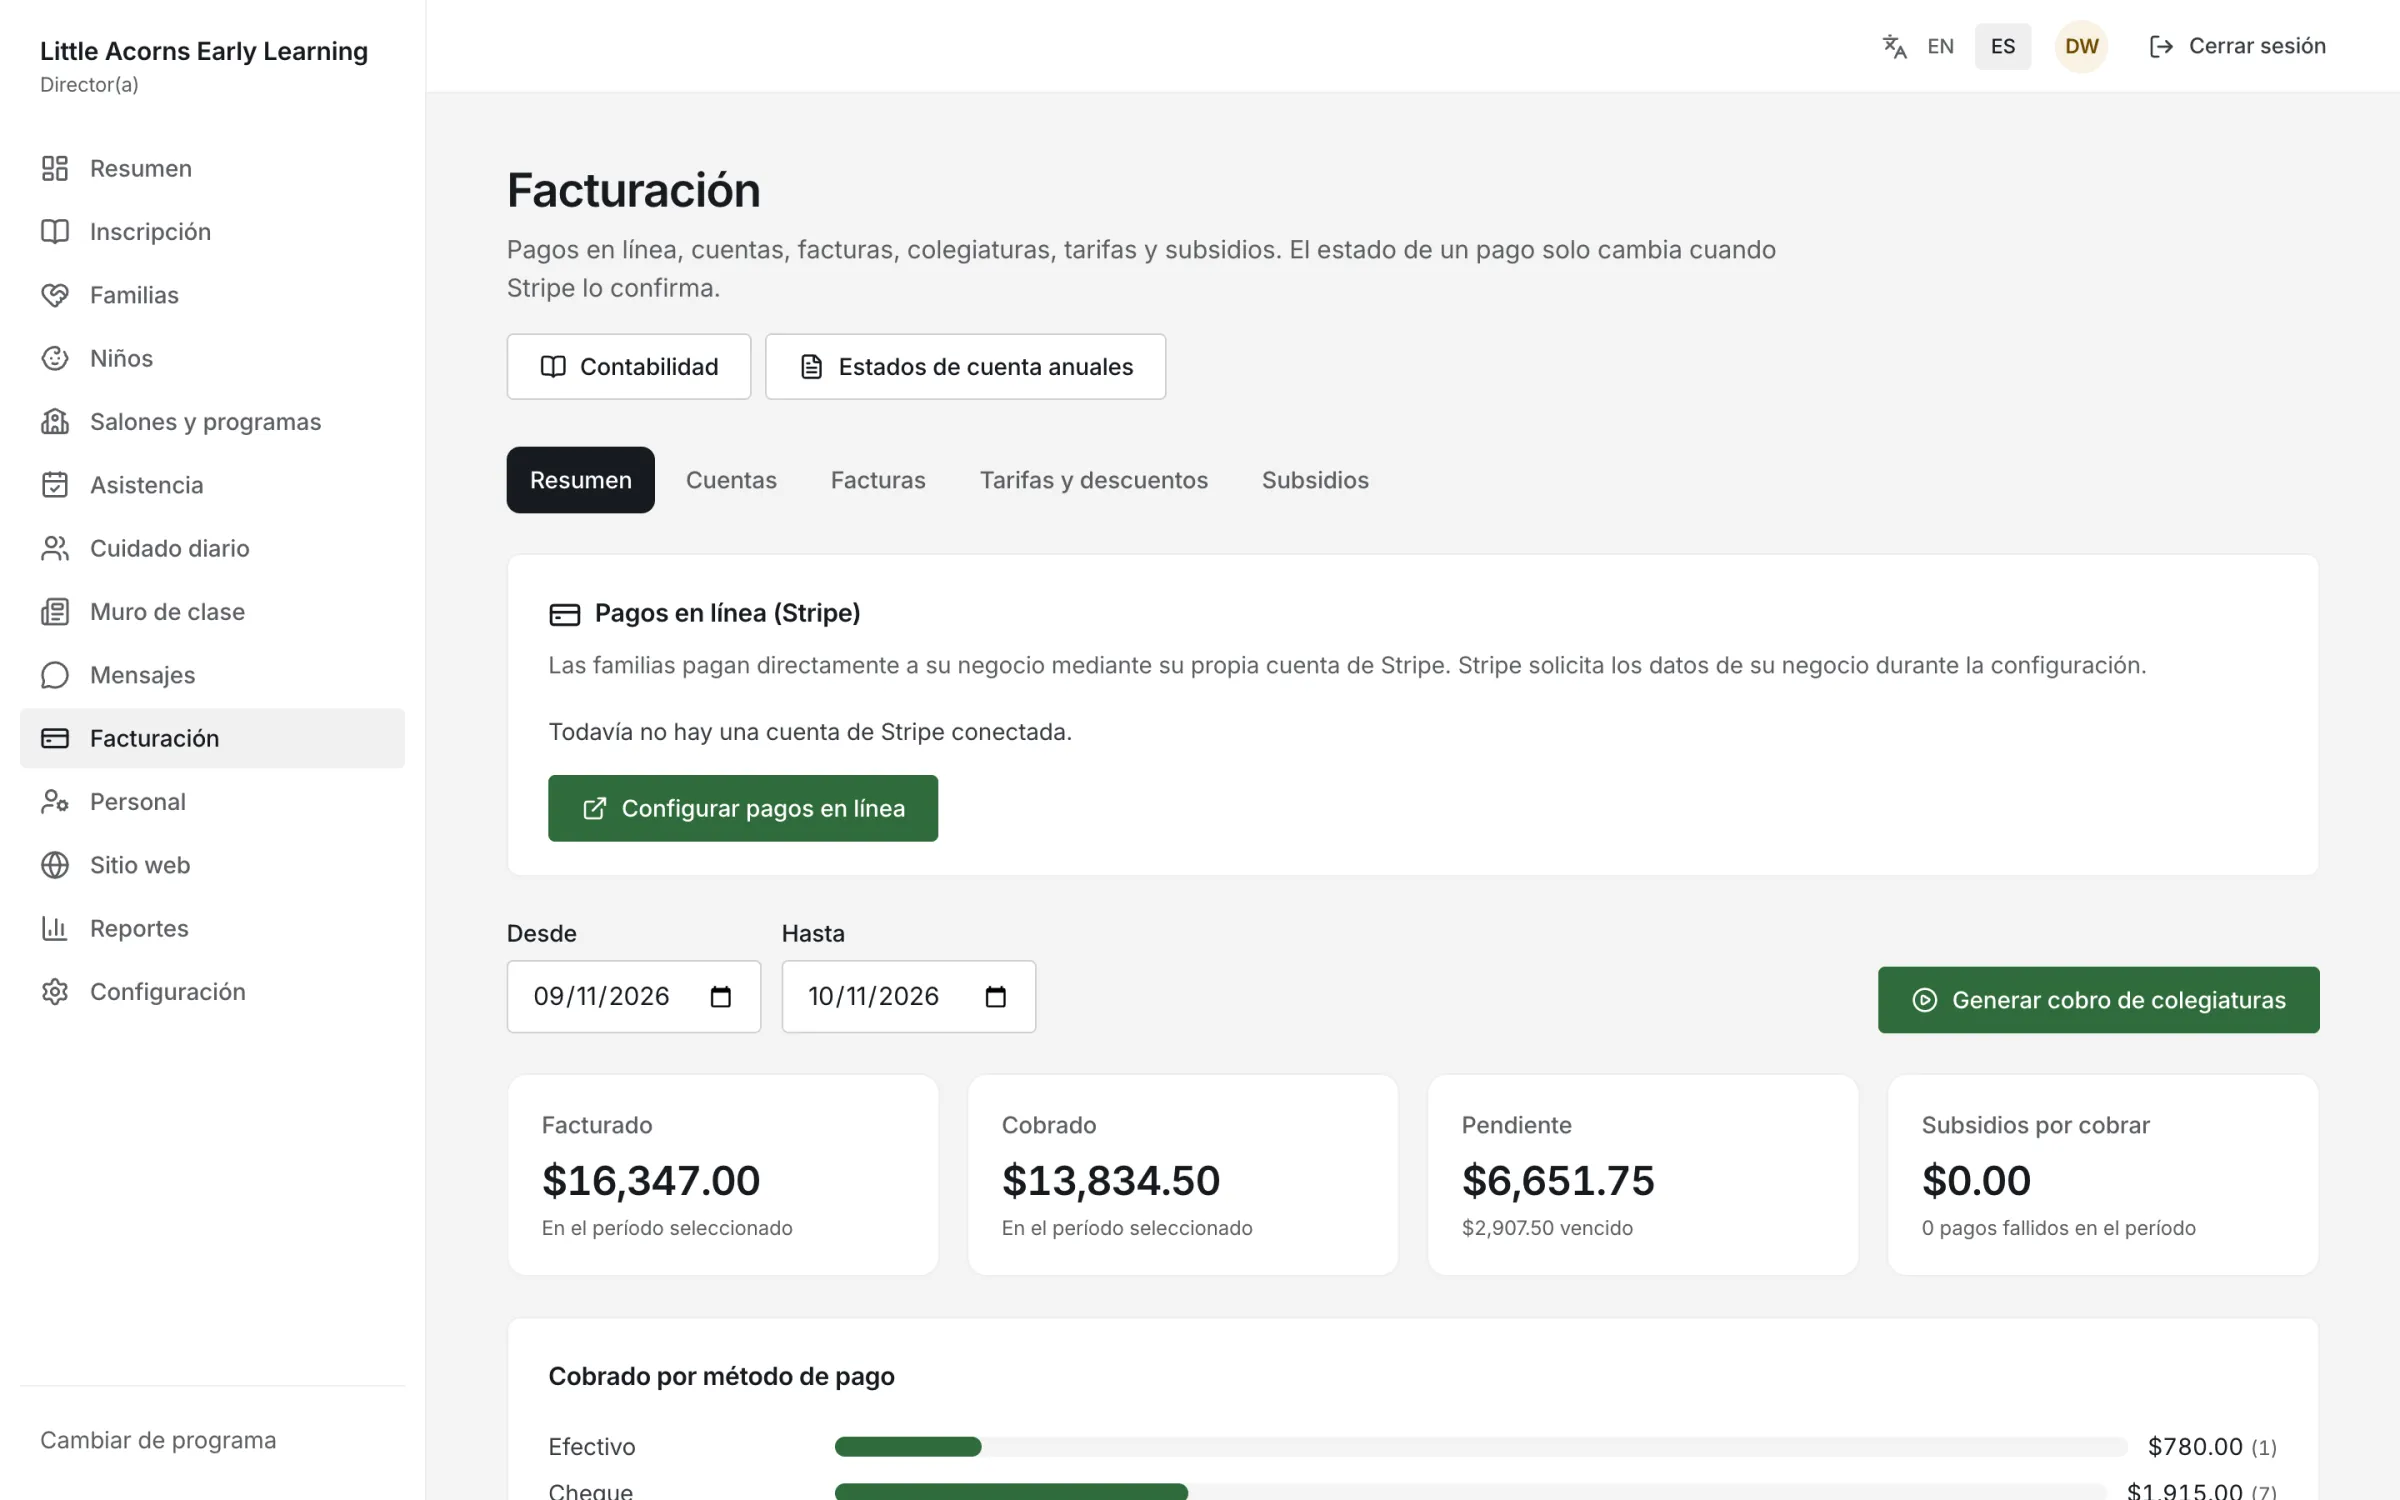Click Cerrar sesión to log out
This screenshot has height=1500, width=2400.
(x=2238, y=46)
